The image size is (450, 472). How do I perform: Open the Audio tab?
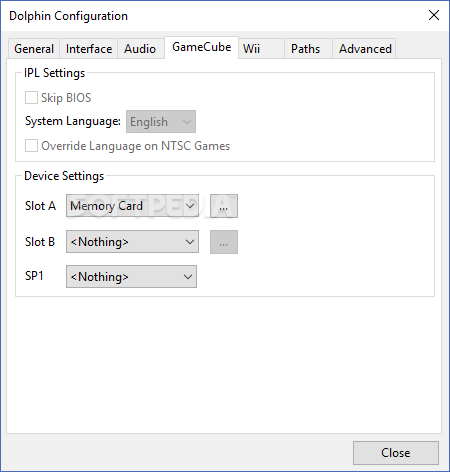pyautogui.click(x=140, y=49)
